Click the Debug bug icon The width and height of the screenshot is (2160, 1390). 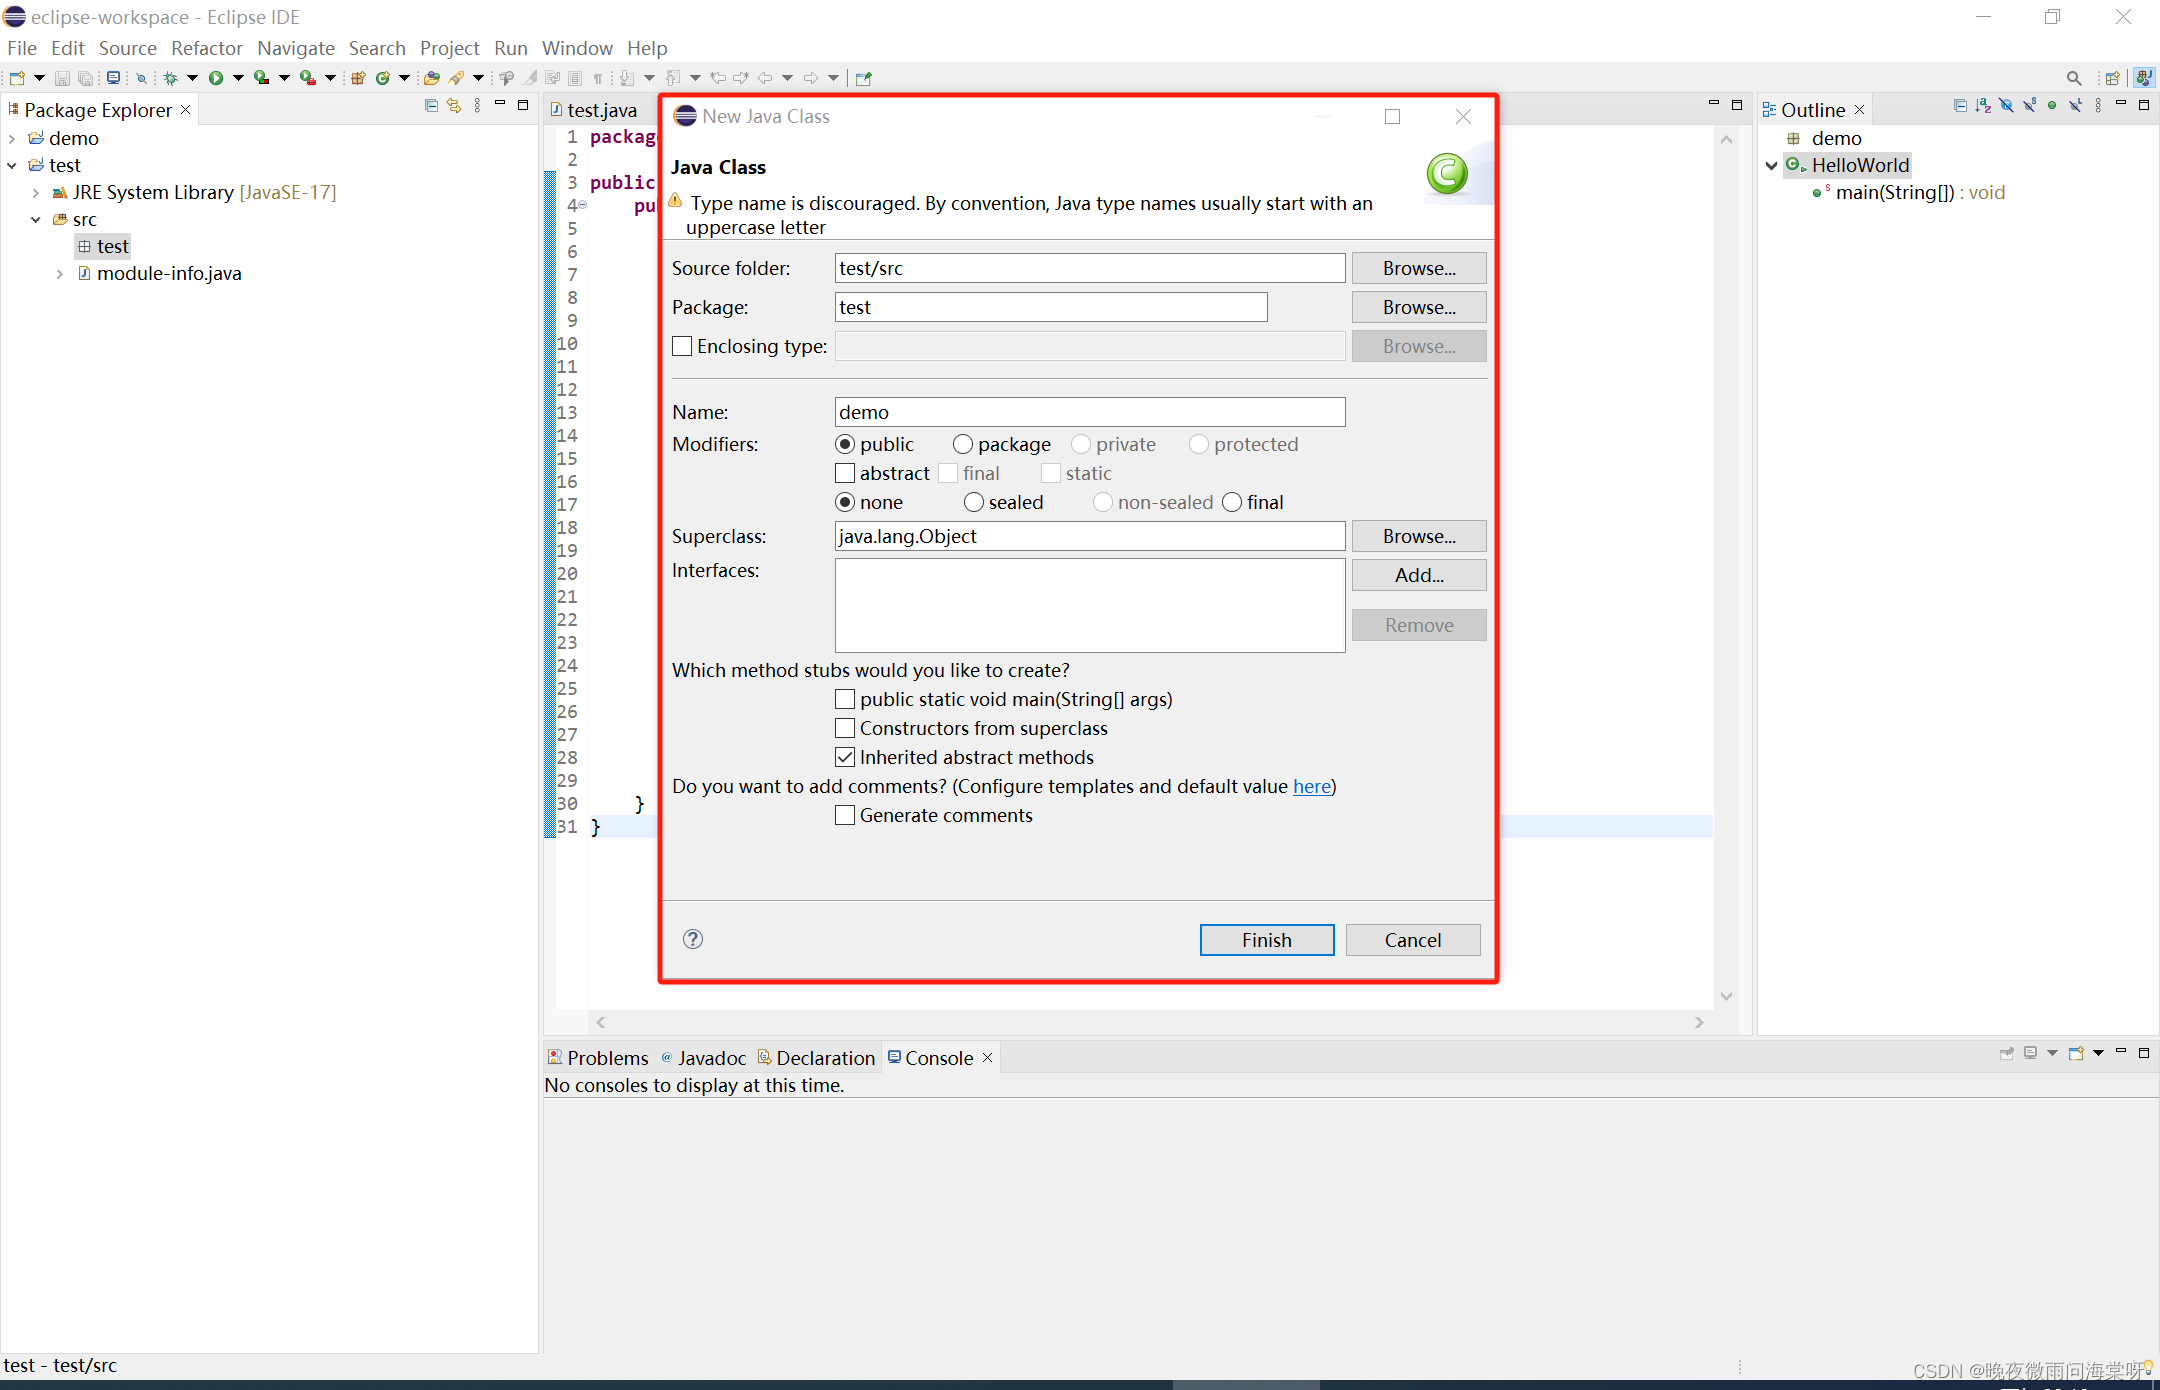click(x=171, y=78)
